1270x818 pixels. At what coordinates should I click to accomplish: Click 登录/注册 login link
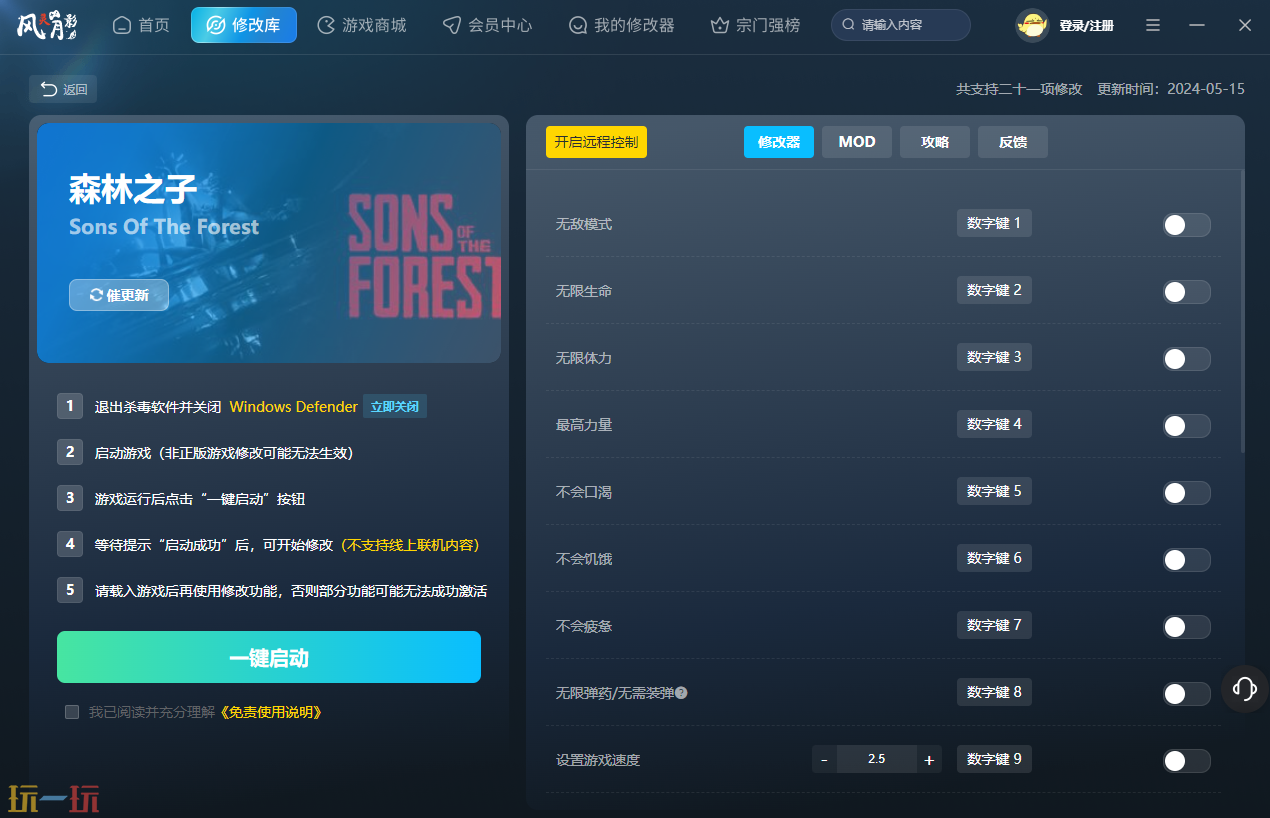(1086, 25)
